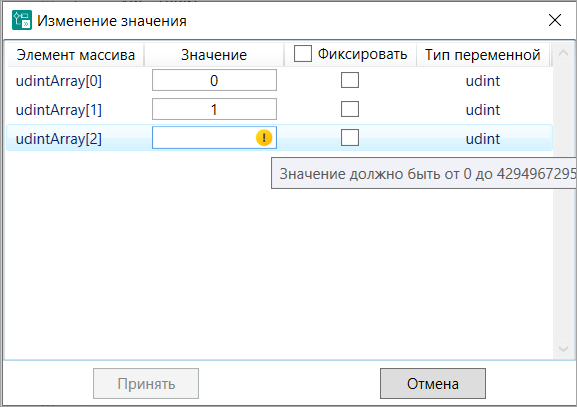
Task: Click the yellow warning icon in value field
Action: coord(264,138)
